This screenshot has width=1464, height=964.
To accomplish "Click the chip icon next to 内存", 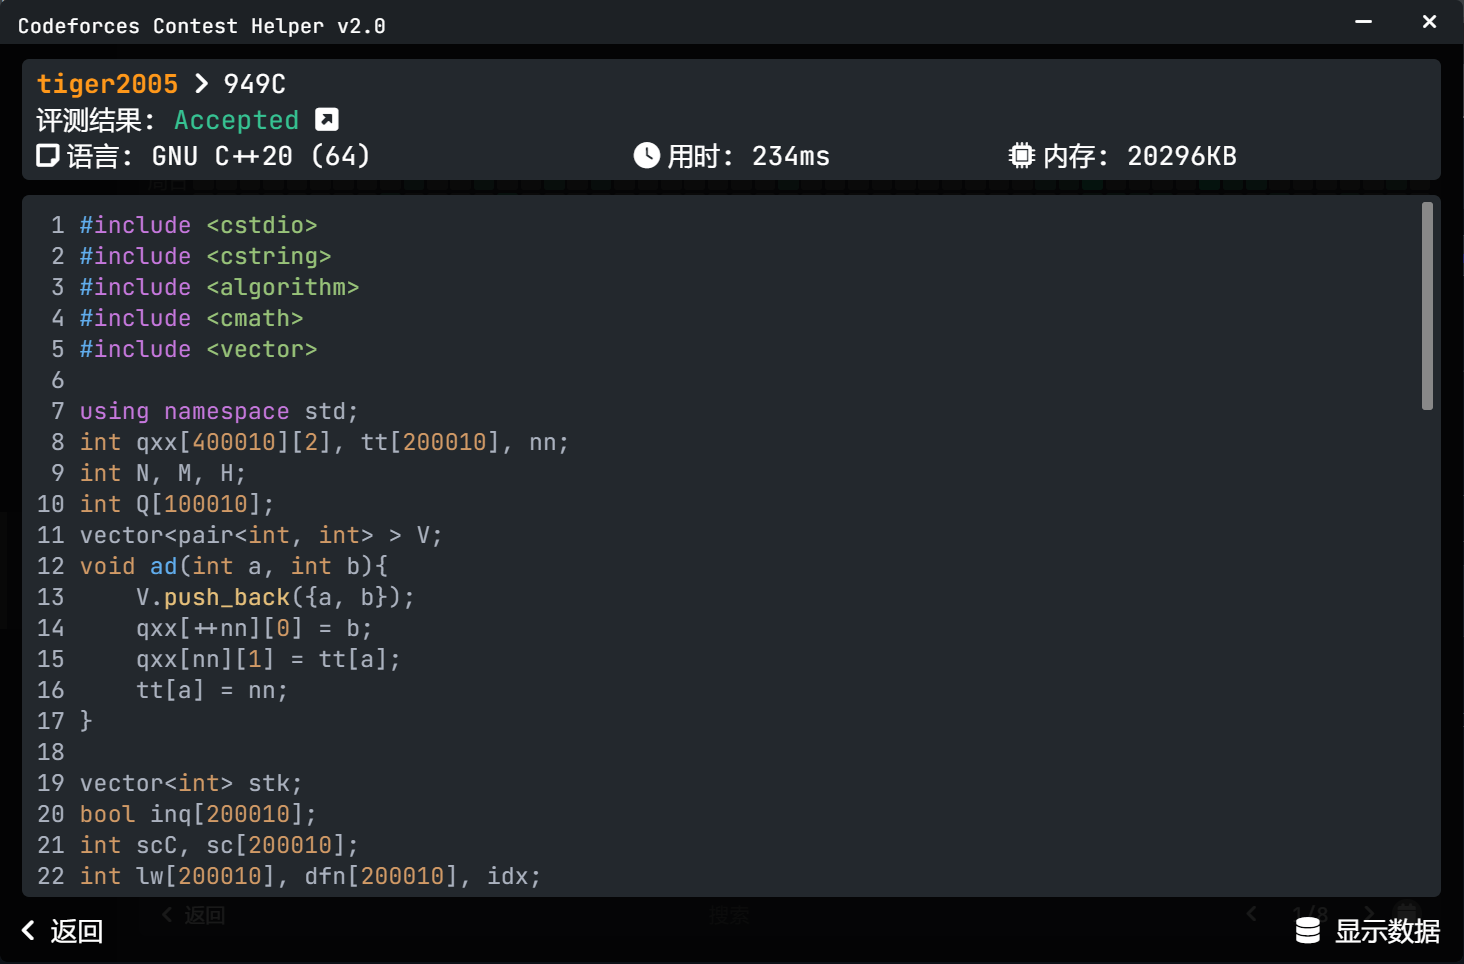I will (x=1021, y=156).
